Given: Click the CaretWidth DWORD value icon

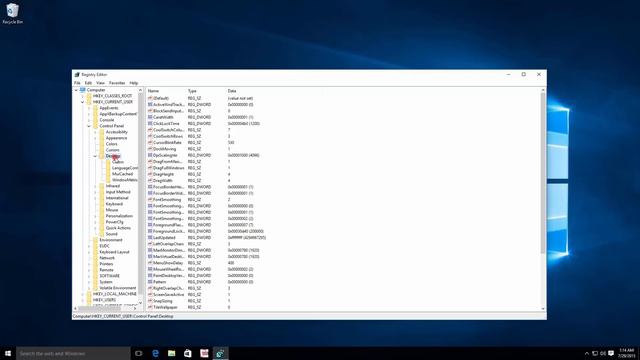Looking at the screenshot, I should point(150,117).
